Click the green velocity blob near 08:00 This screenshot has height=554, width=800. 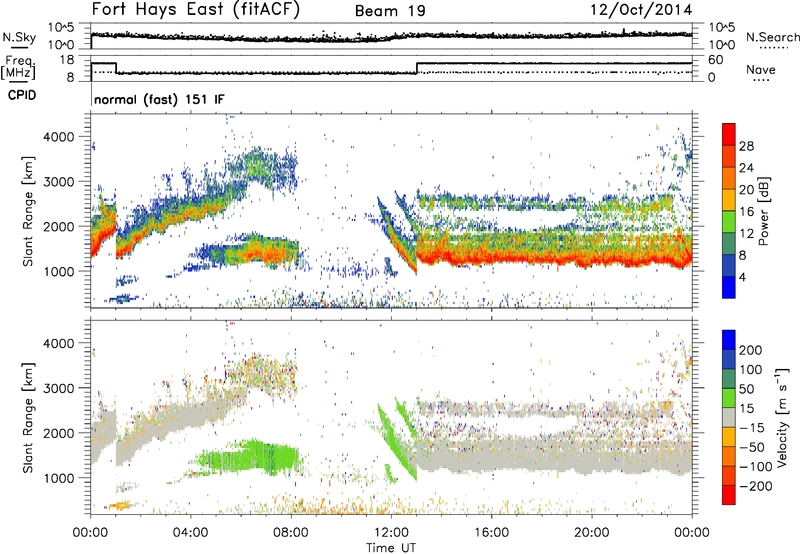(x=250, y=457)
